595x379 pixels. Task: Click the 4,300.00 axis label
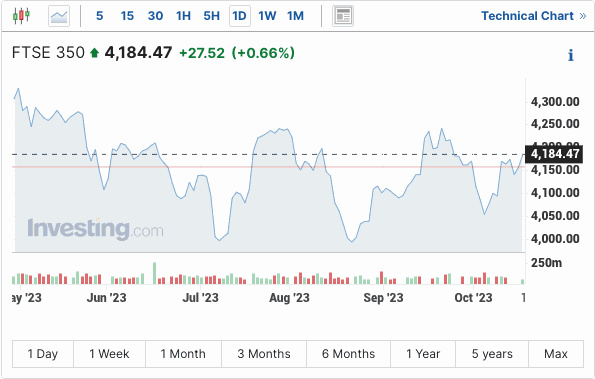[555, 102]
